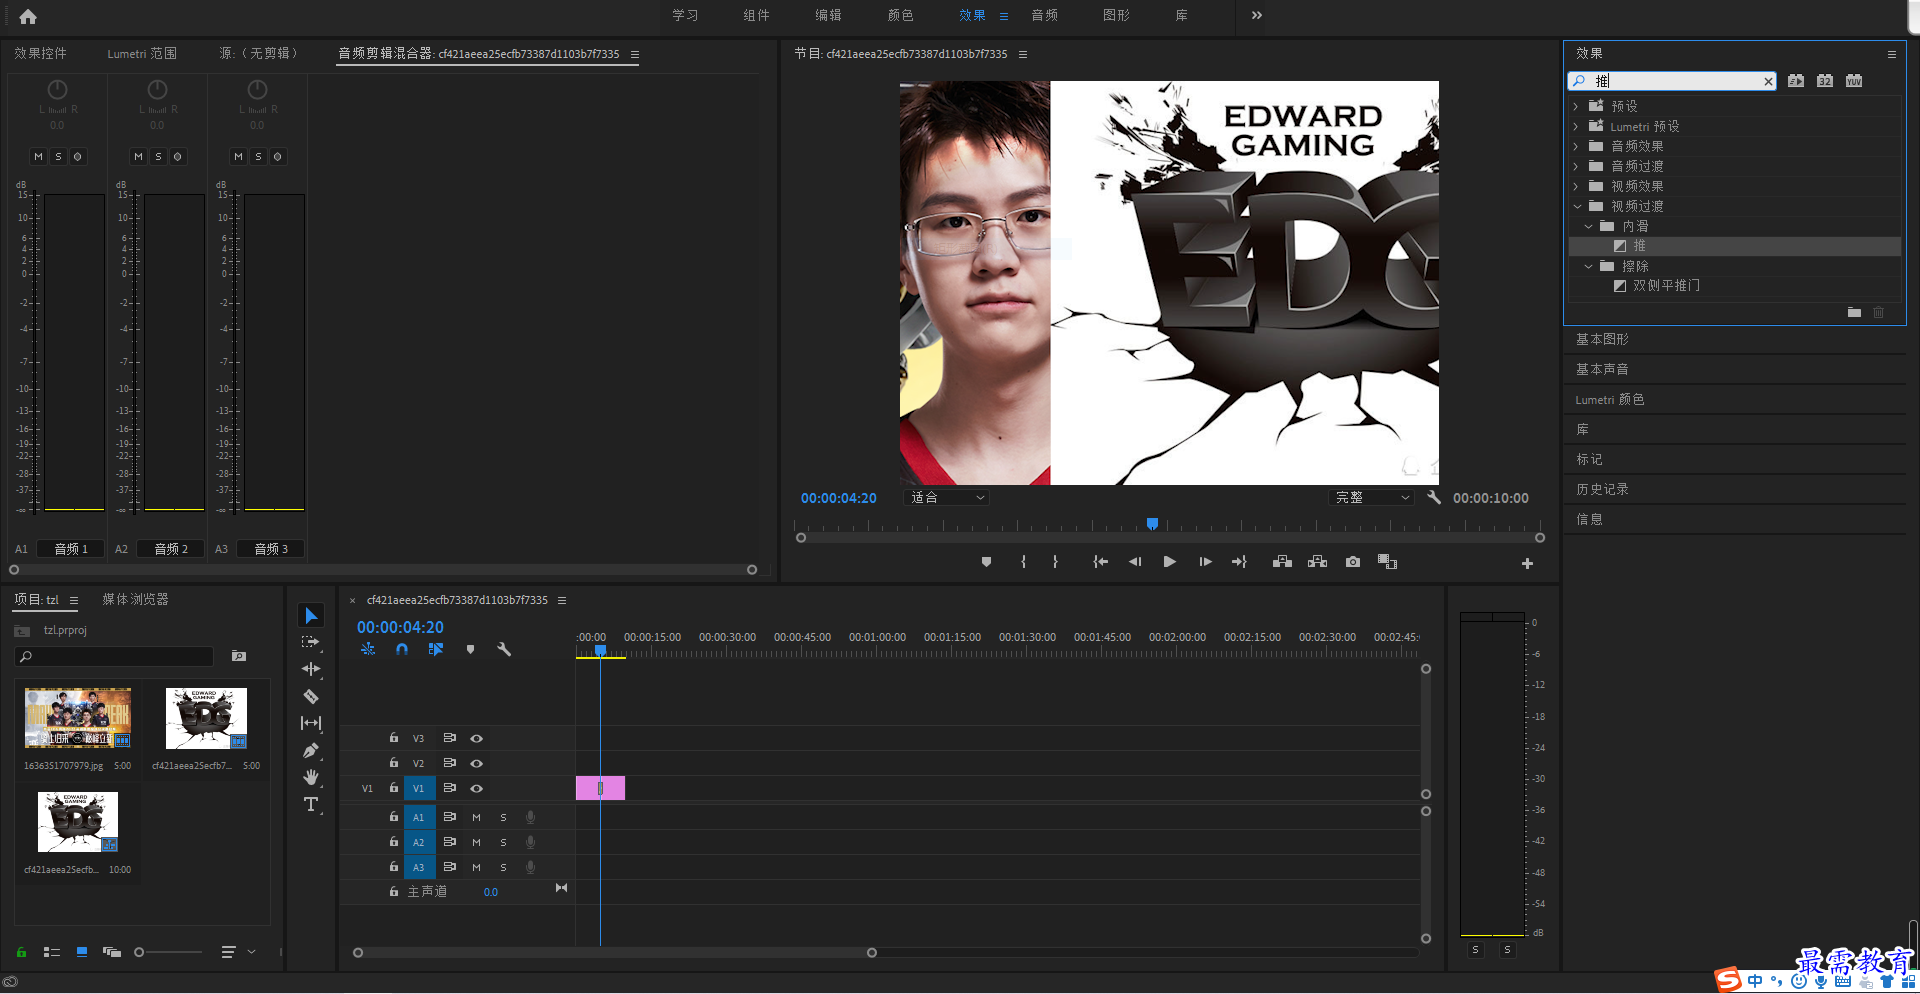
Task: Mute Audio 1 in mixer
Action: (38, 156)
